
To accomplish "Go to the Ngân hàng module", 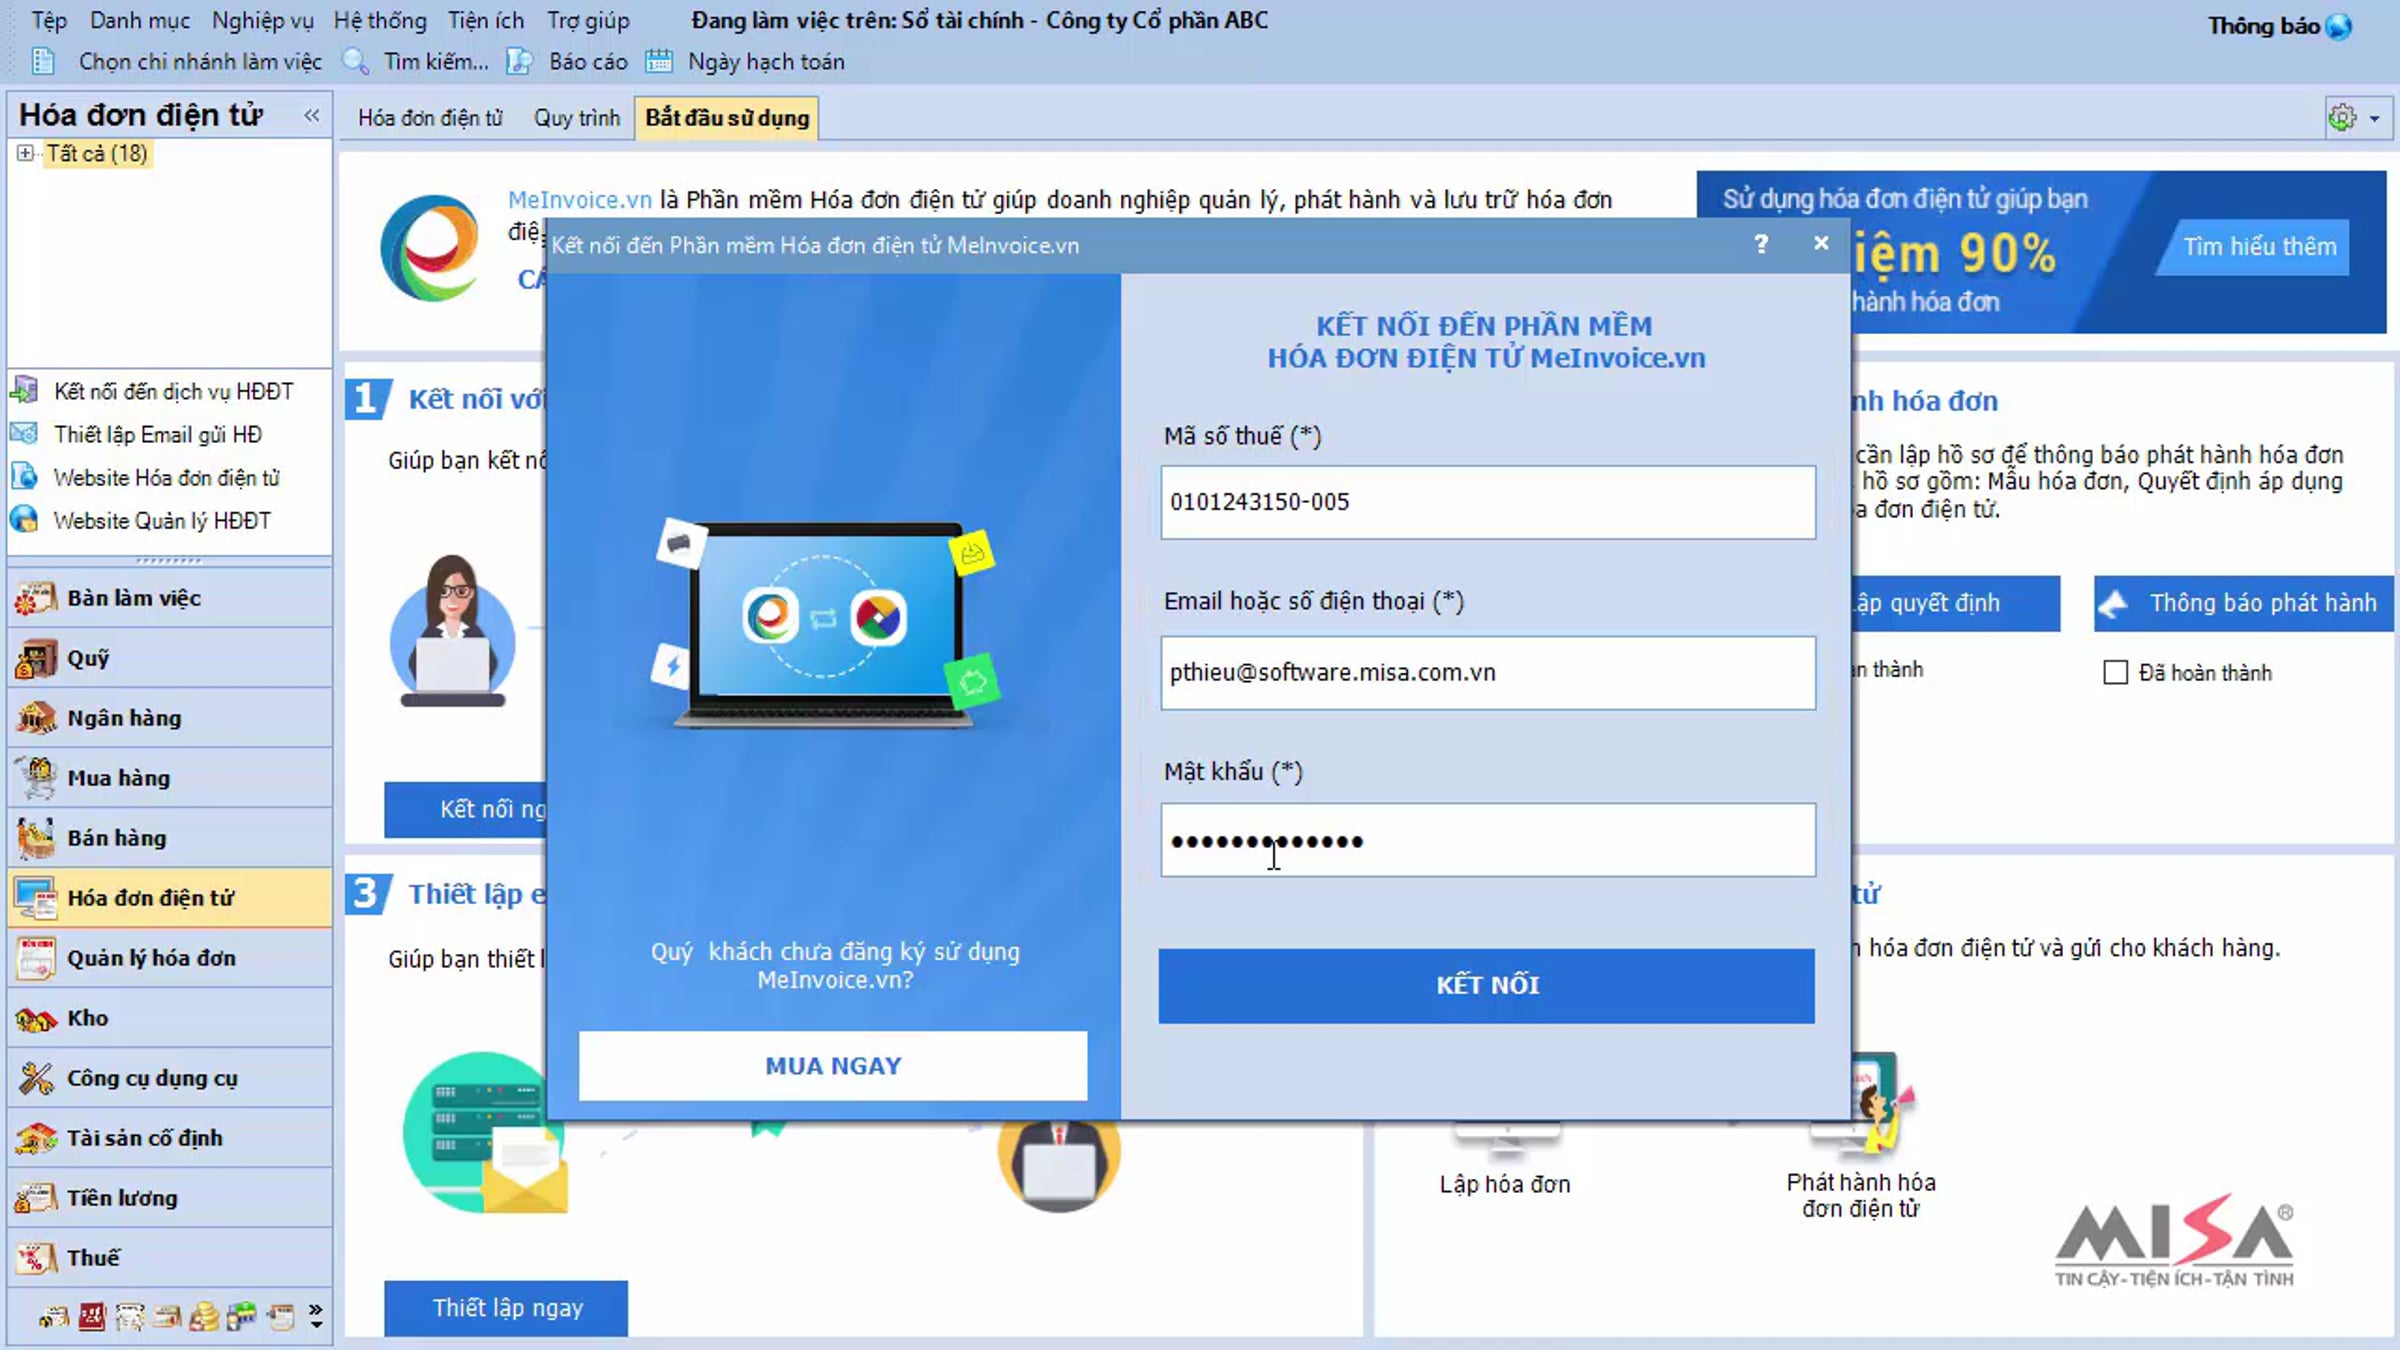I will click(169, 718).
